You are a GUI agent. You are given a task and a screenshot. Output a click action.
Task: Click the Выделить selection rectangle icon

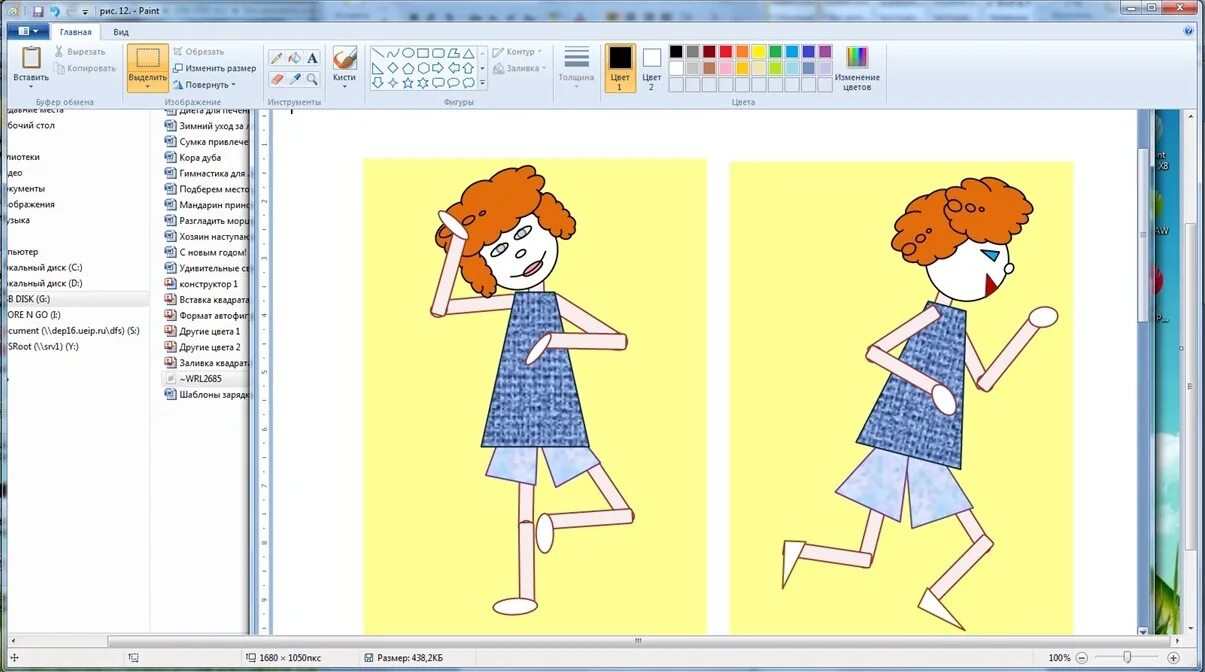[x=148, y=58]
